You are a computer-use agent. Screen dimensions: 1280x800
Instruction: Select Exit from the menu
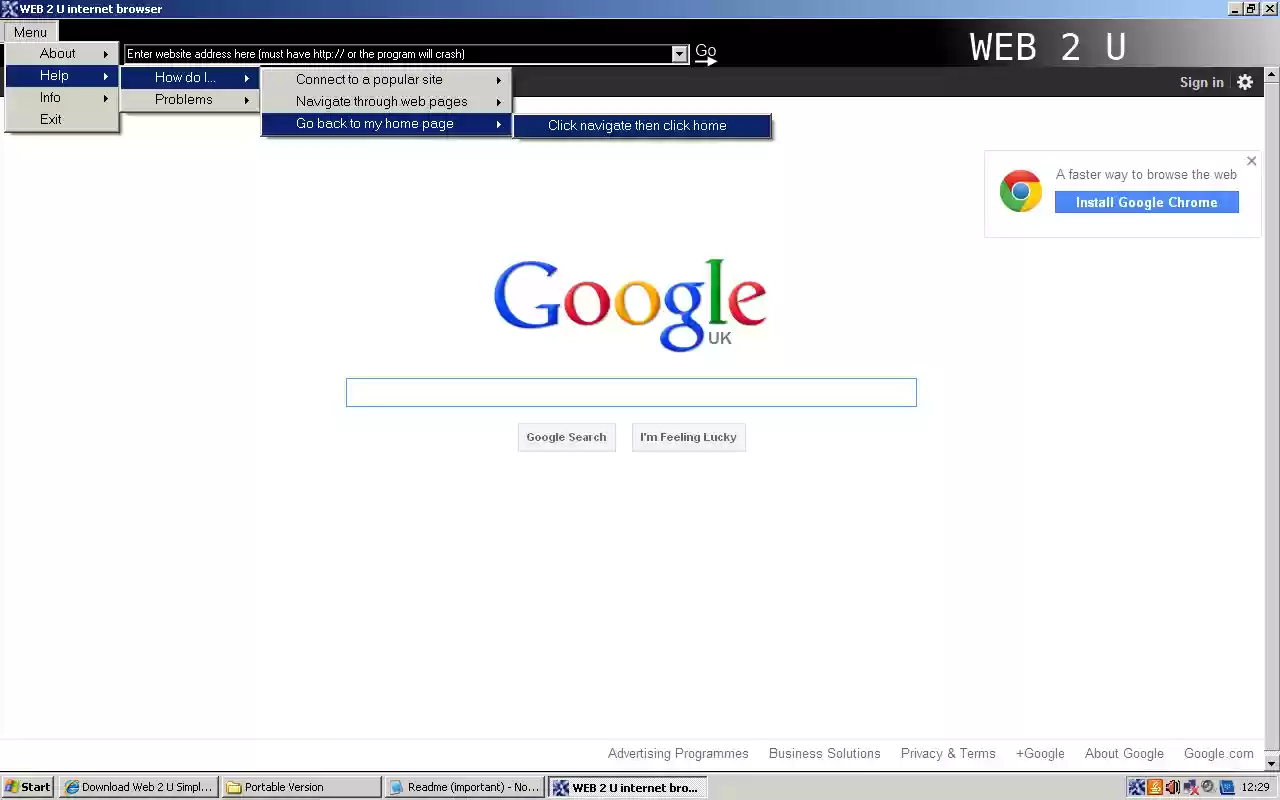tap(50, 119)
